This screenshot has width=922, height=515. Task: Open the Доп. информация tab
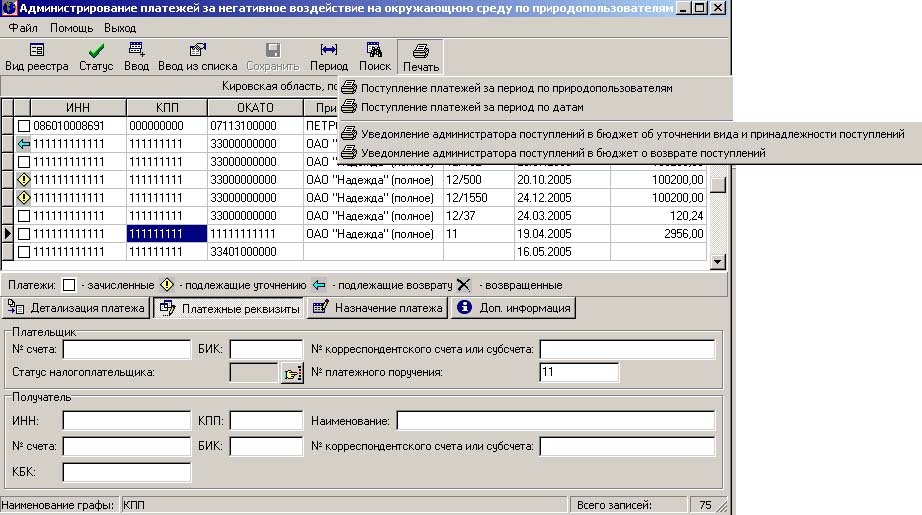tap(514, 308)
